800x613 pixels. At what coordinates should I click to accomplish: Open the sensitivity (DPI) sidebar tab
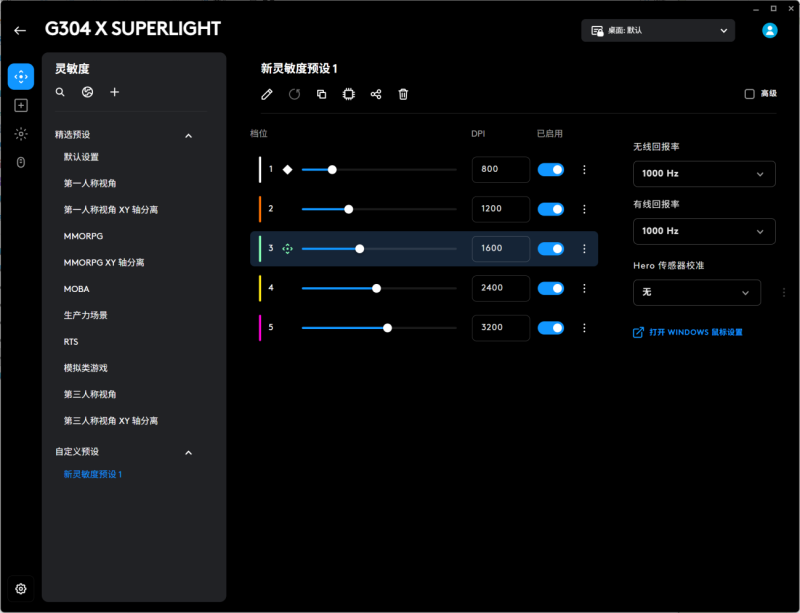tap(21, 77)
